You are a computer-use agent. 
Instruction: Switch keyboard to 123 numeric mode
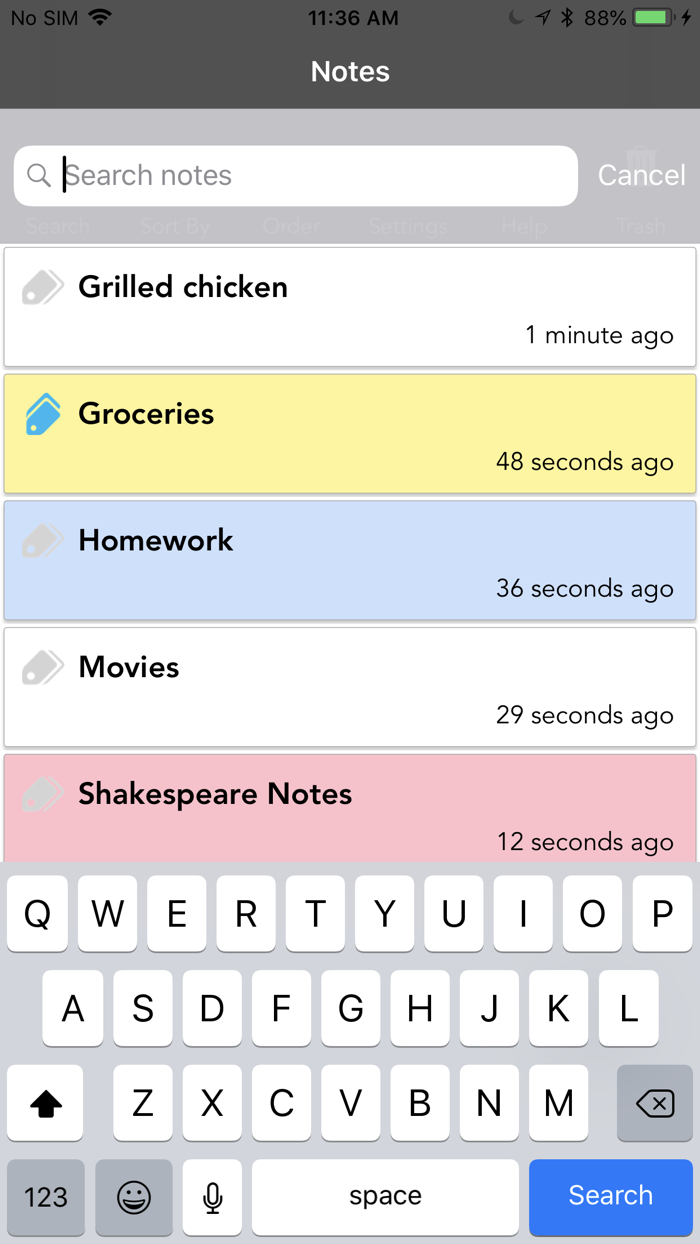tap(45, 1197)
